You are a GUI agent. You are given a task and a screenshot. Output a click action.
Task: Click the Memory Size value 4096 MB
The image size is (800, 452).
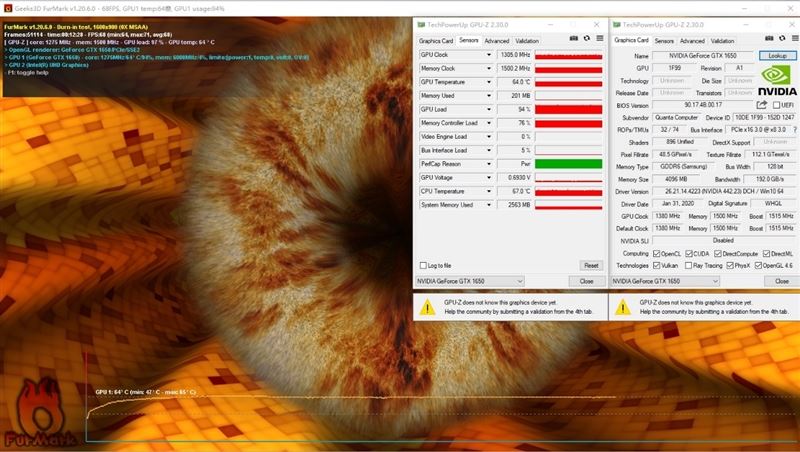[x=677, y=179]
